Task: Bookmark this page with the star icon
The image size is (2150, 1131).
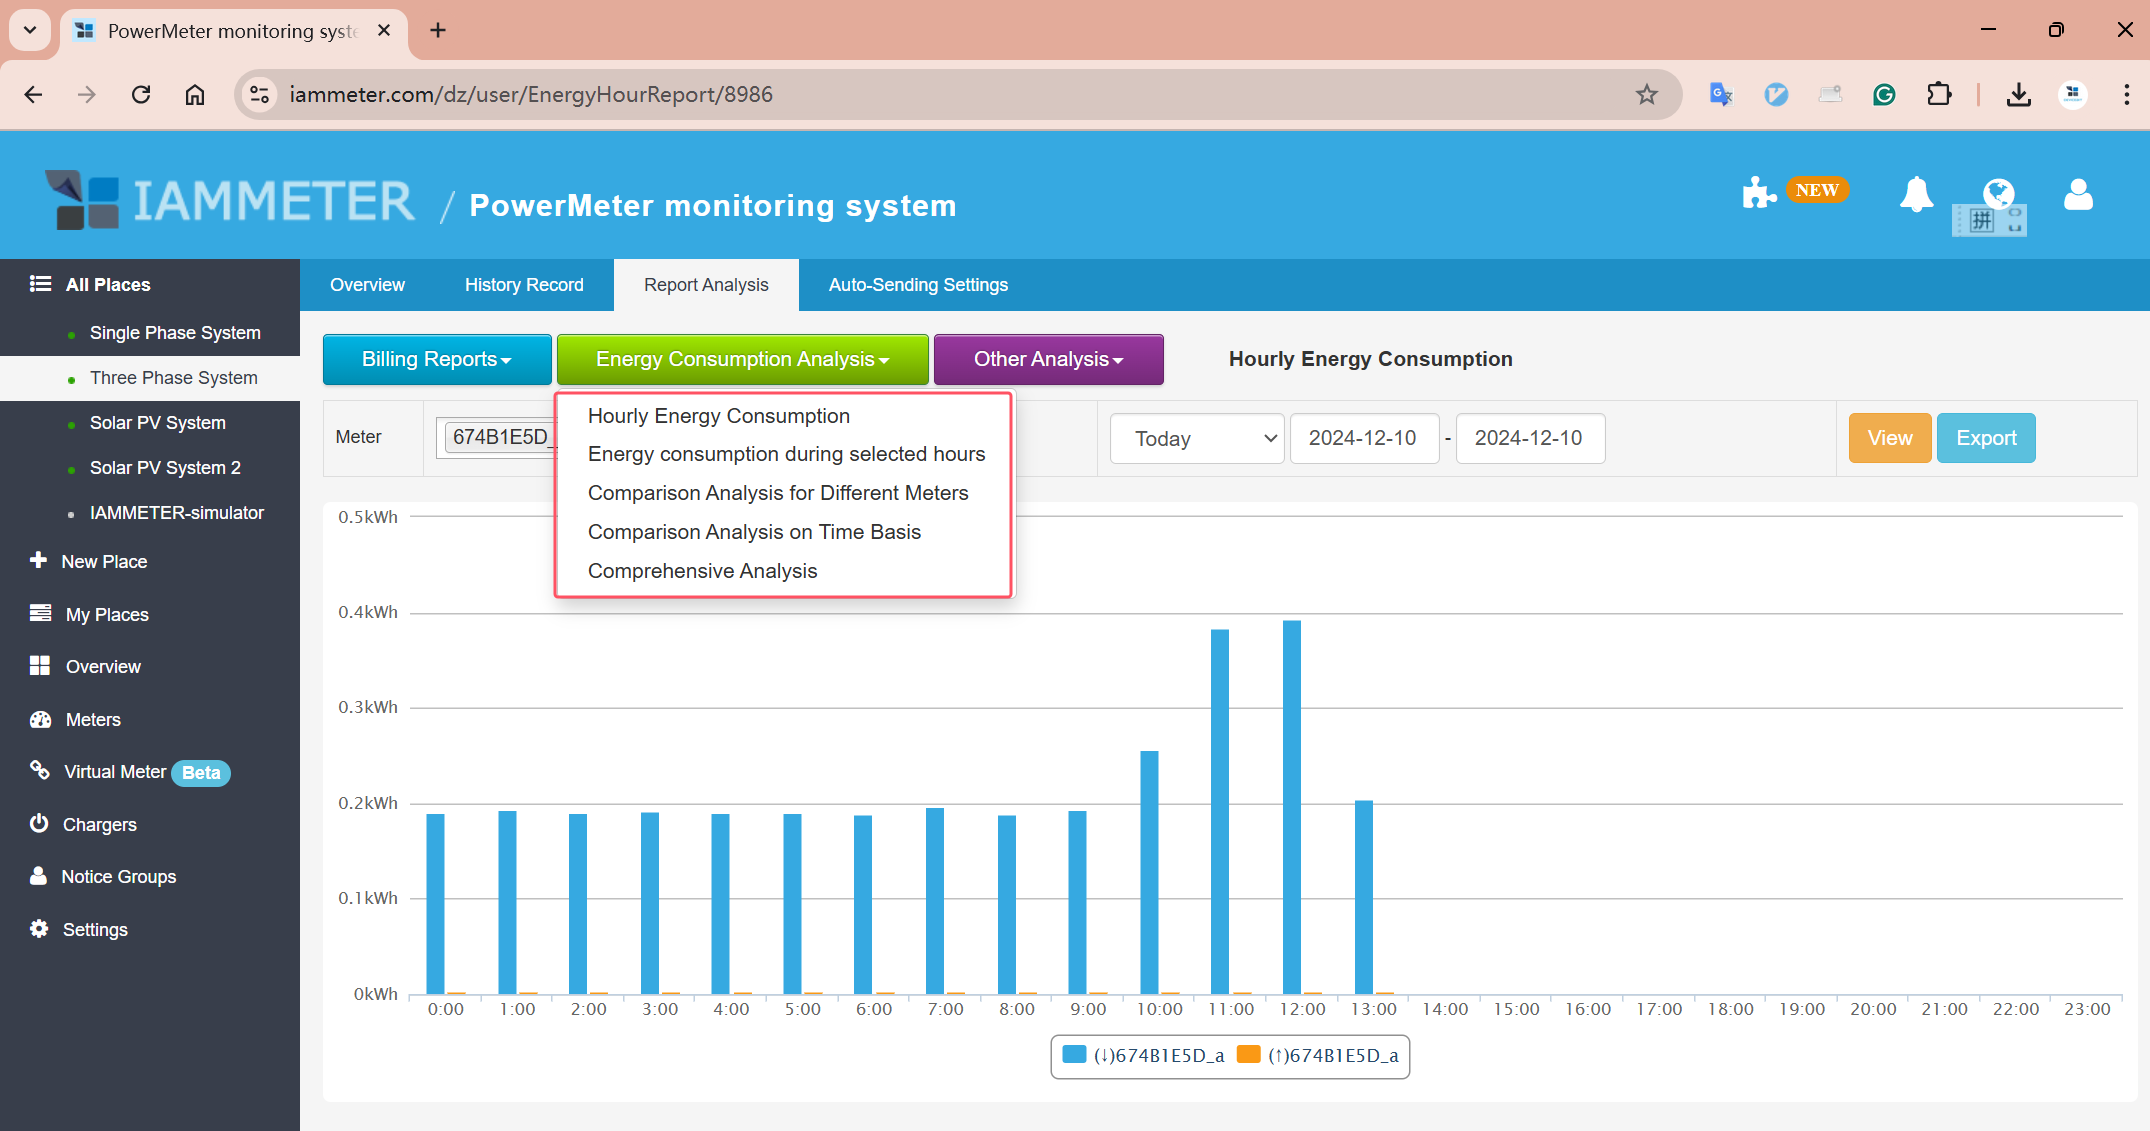Action: pyautogui.click(x=1646, y=95)
